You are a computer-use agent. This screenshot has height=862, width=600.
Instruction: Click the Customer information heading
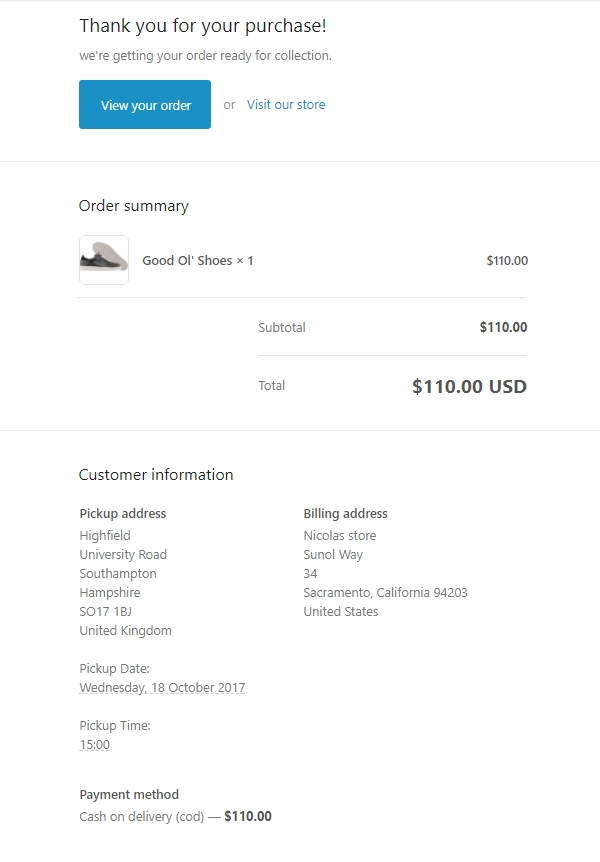(x=156, y=475)
